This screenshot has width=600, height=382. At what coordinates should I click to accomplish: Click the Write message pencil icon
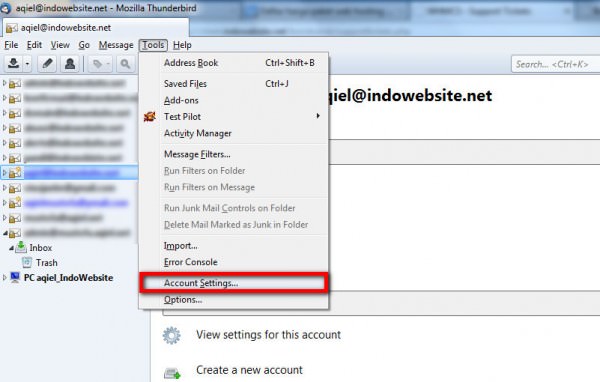(x=47, y=64)
